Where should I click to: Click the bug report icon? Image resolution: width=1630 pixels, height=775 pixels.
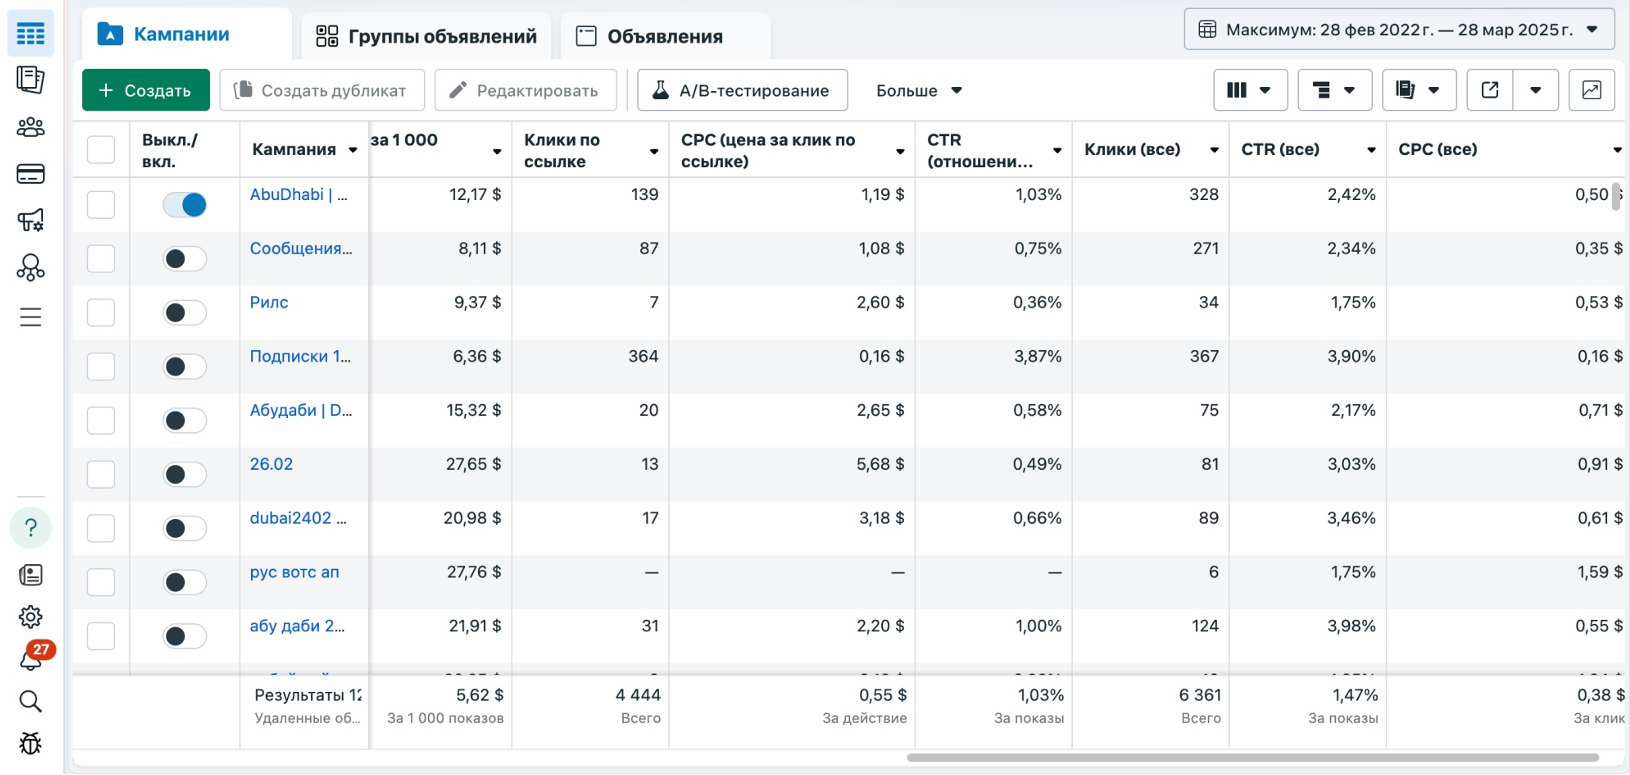pos(30,743)
